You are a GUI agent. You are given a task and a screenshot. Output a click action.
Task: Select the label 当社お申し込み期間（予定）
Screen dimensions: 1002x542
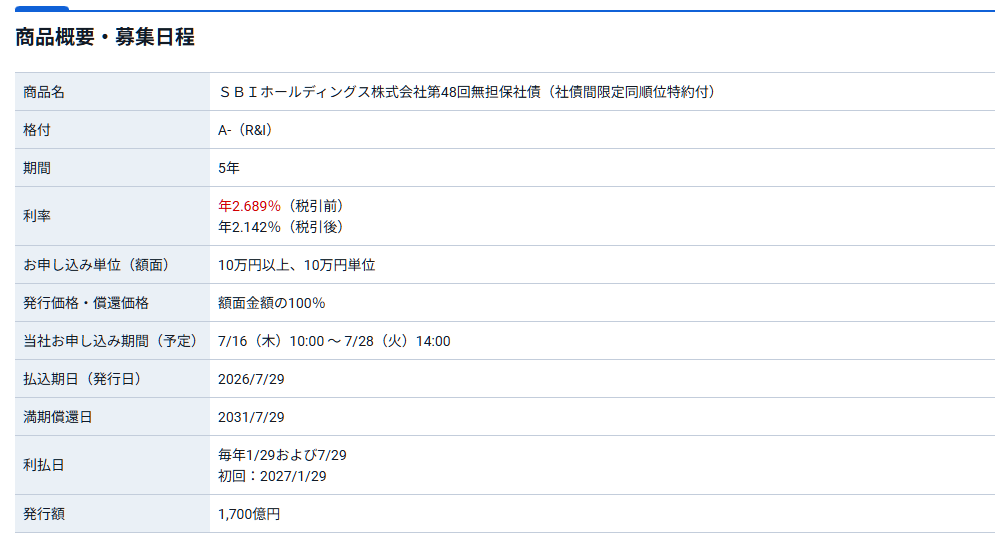(113, 341)
